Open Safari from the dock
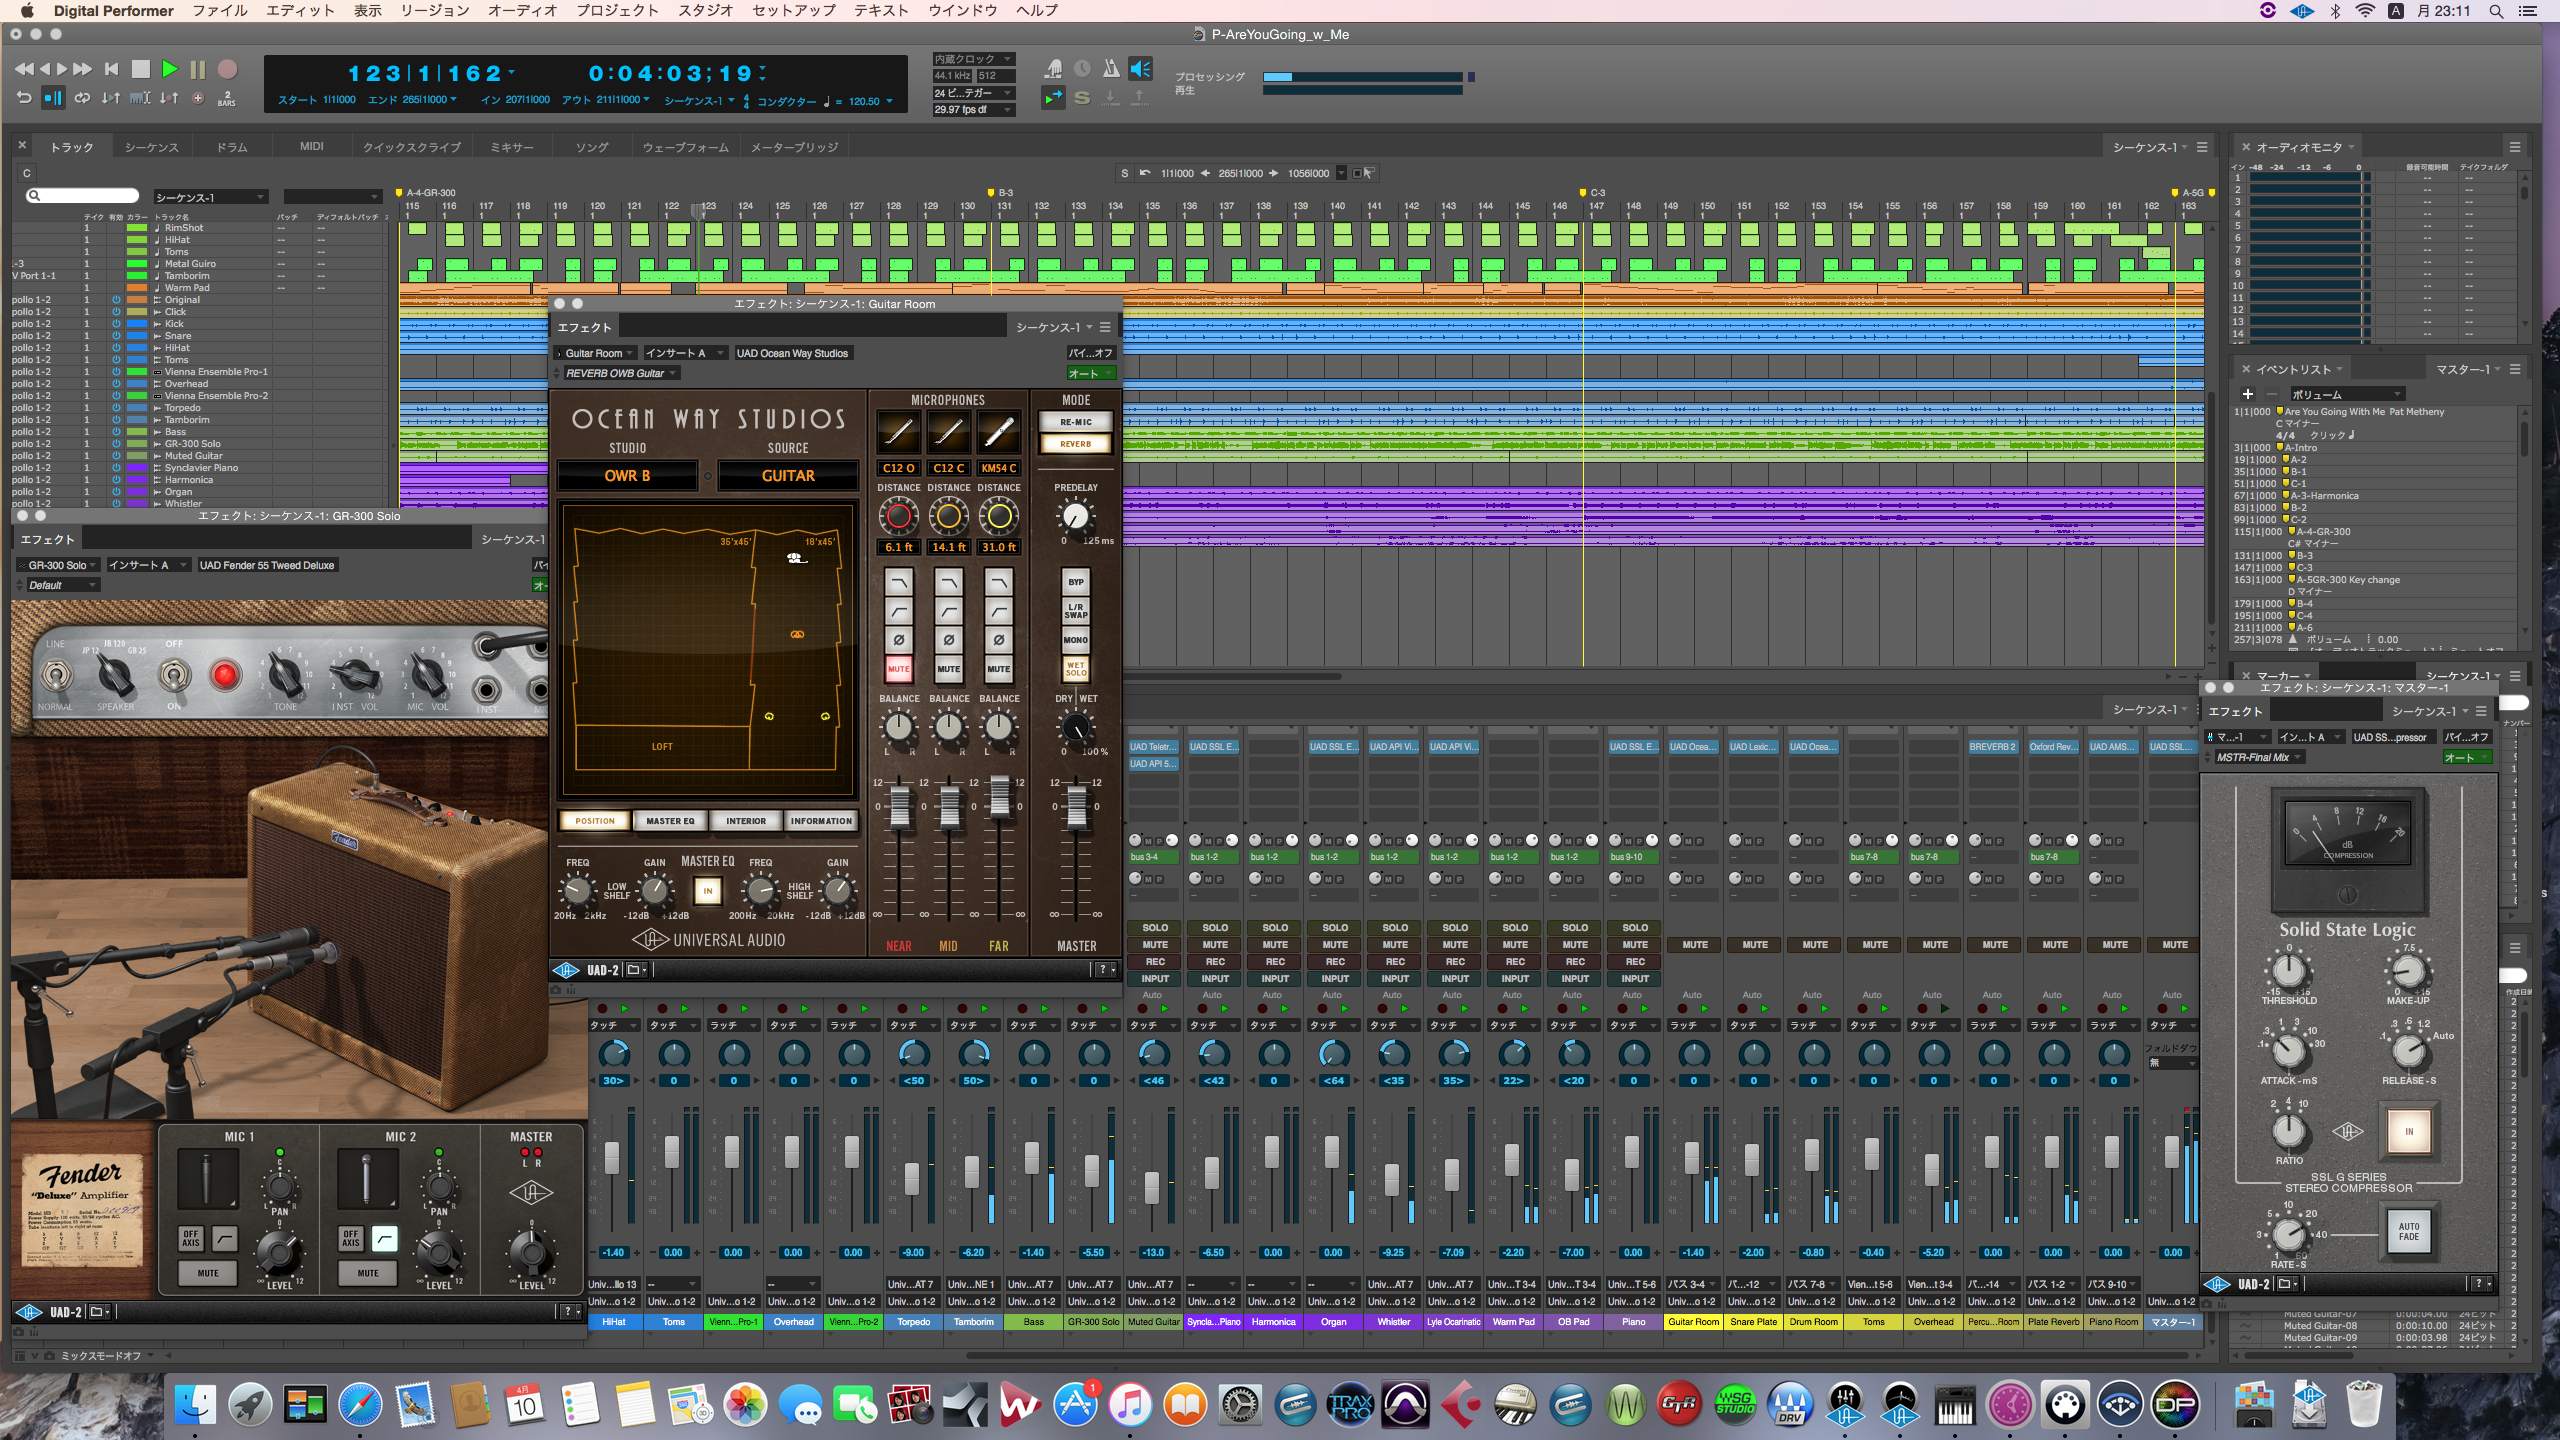 coord(360,1405)
